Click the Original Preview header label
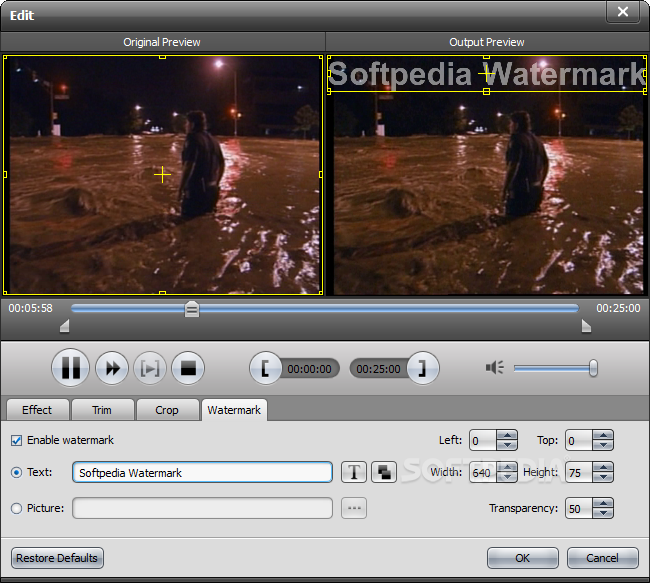 pos(162,42)
